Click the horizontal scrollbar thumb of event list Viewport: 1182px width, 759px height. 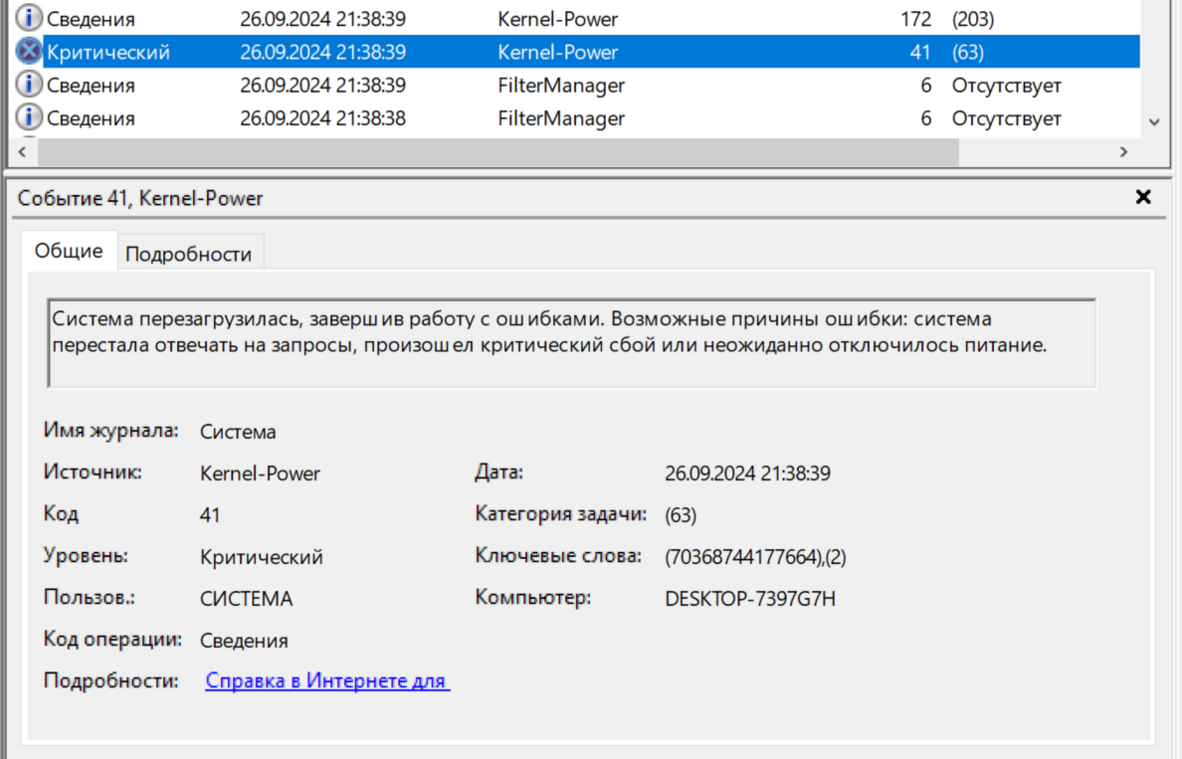(x=498, y=152)
